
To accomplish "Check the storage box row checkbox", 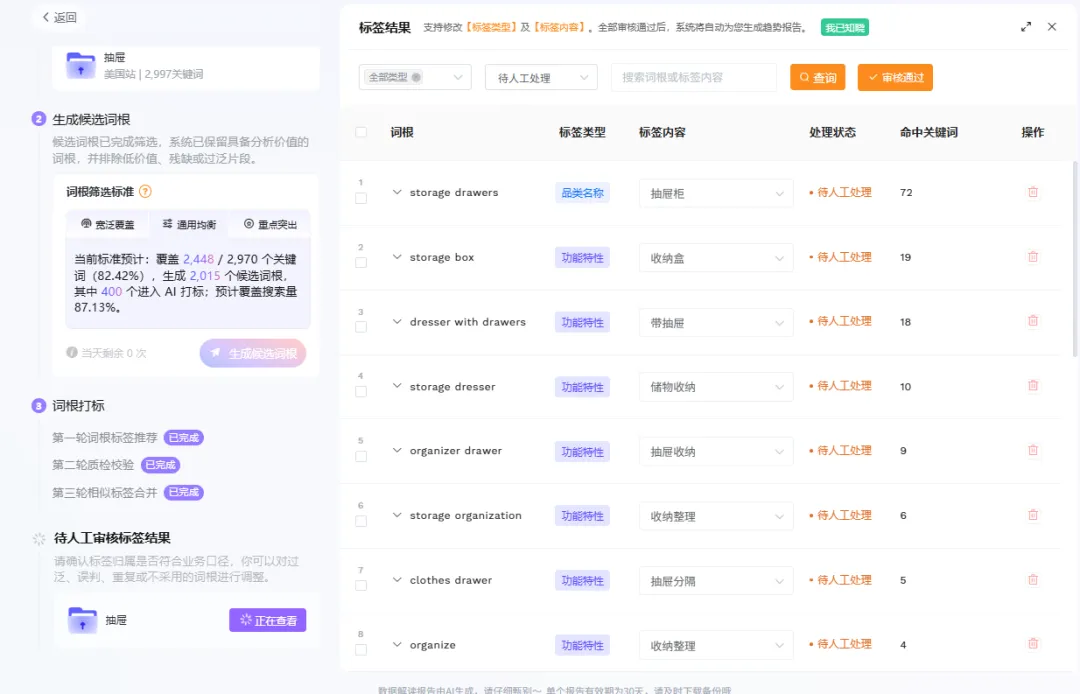I will pos(361,263).
